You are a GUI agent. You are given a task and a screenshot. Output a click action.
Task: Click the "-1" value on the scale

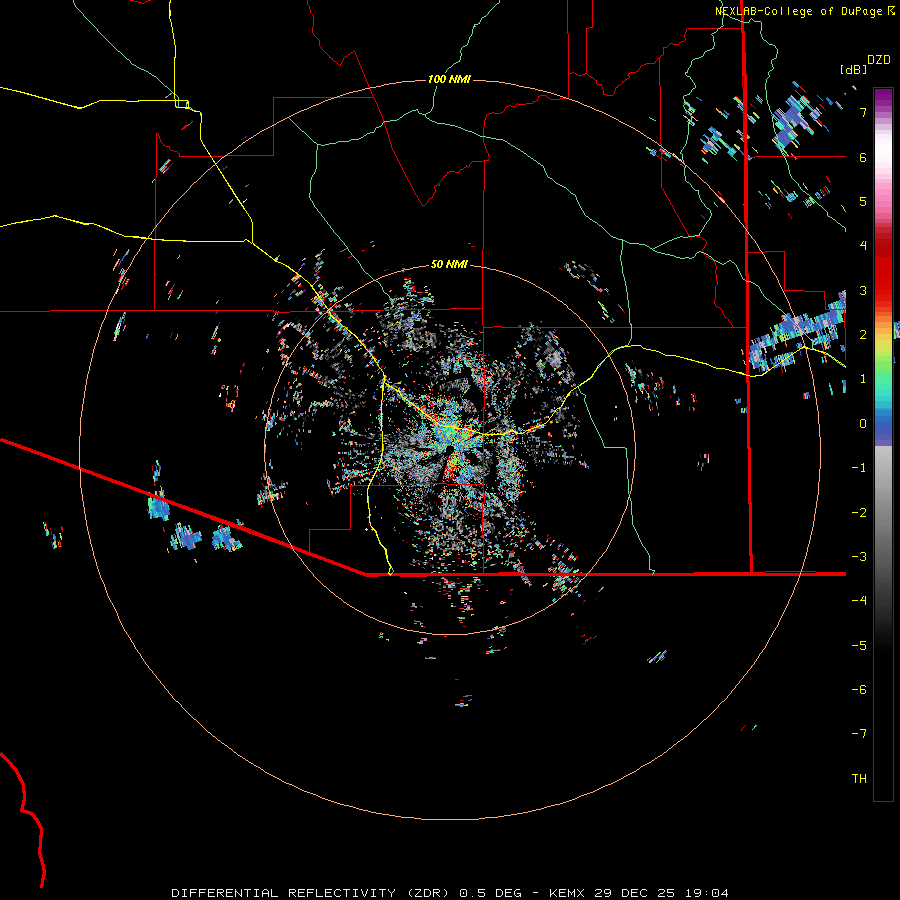coord(859,468)
